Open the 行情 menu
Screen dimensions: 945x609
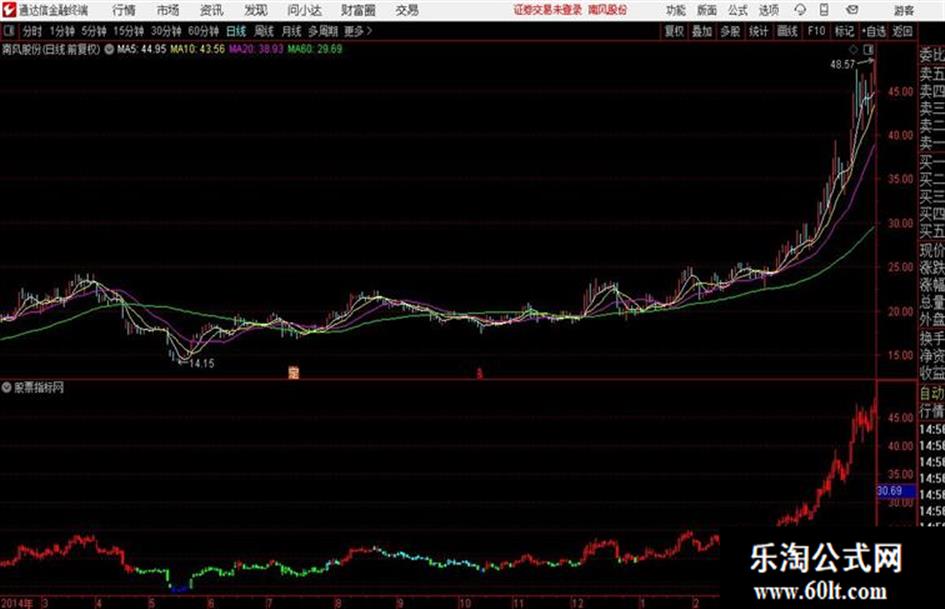pyautogui.click(x=124, y=10)
